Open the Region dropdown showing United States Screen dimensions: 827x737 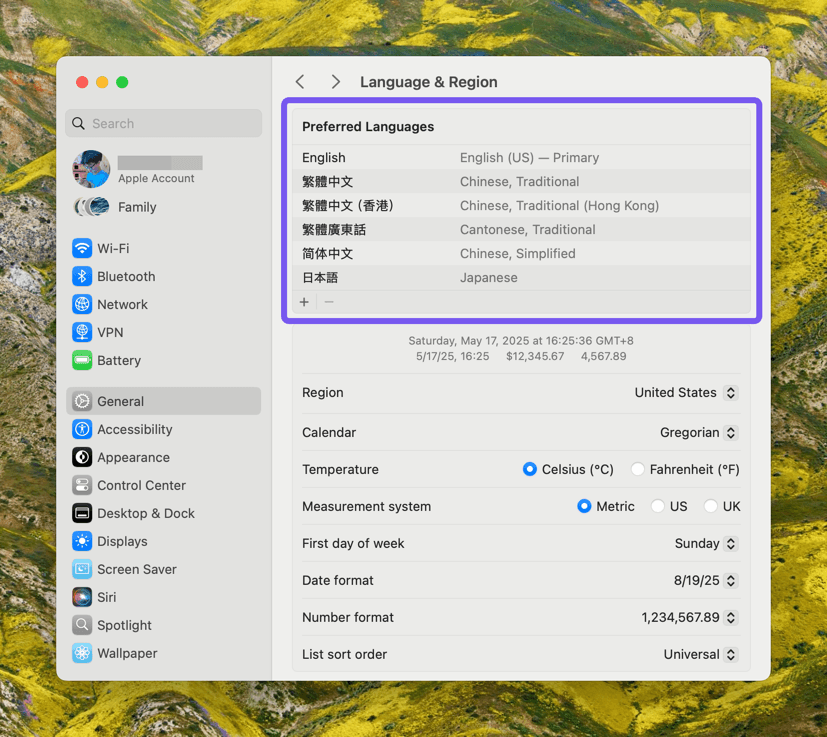coord(686,393)
